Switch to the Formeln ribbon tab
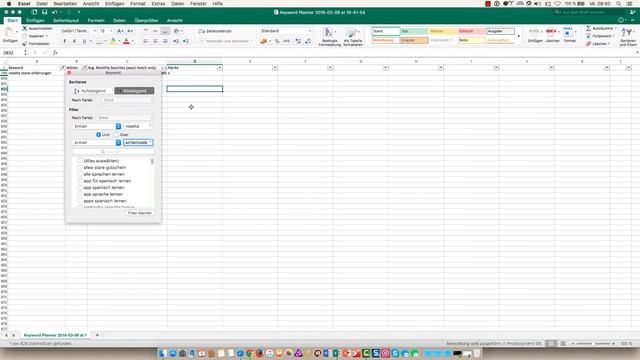The height and width of the screenshot is (360, 640). (96, 20)
